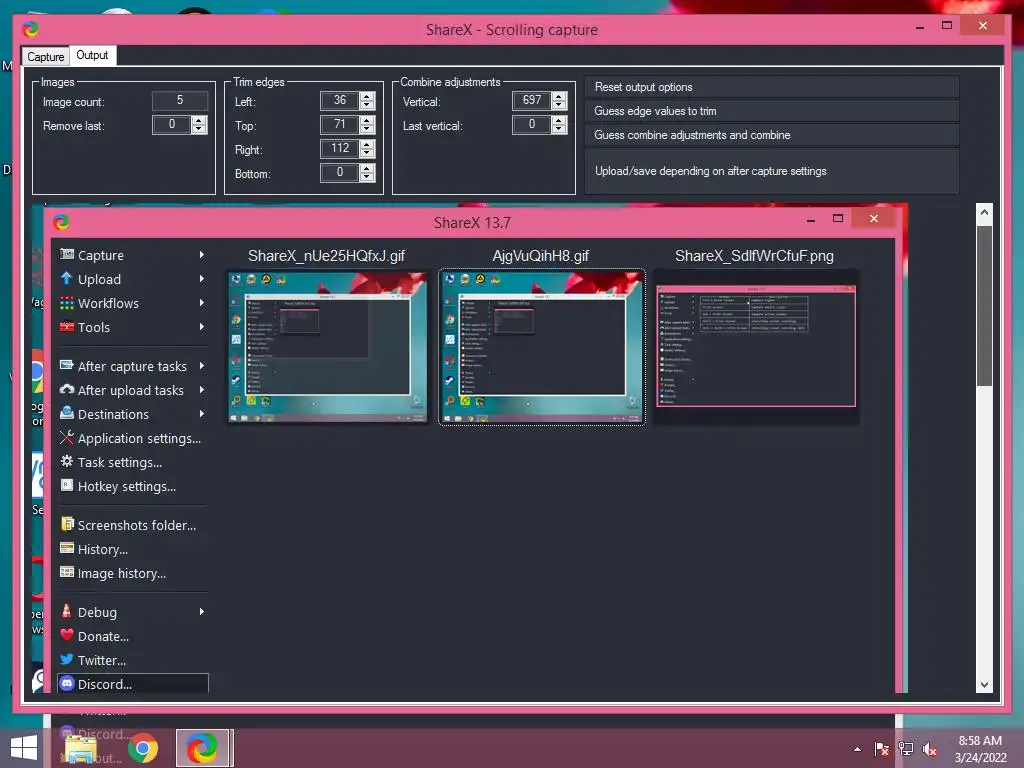Open the Image history menu entry
This screenshot has width=1024, height=768.
click(133, 573)
